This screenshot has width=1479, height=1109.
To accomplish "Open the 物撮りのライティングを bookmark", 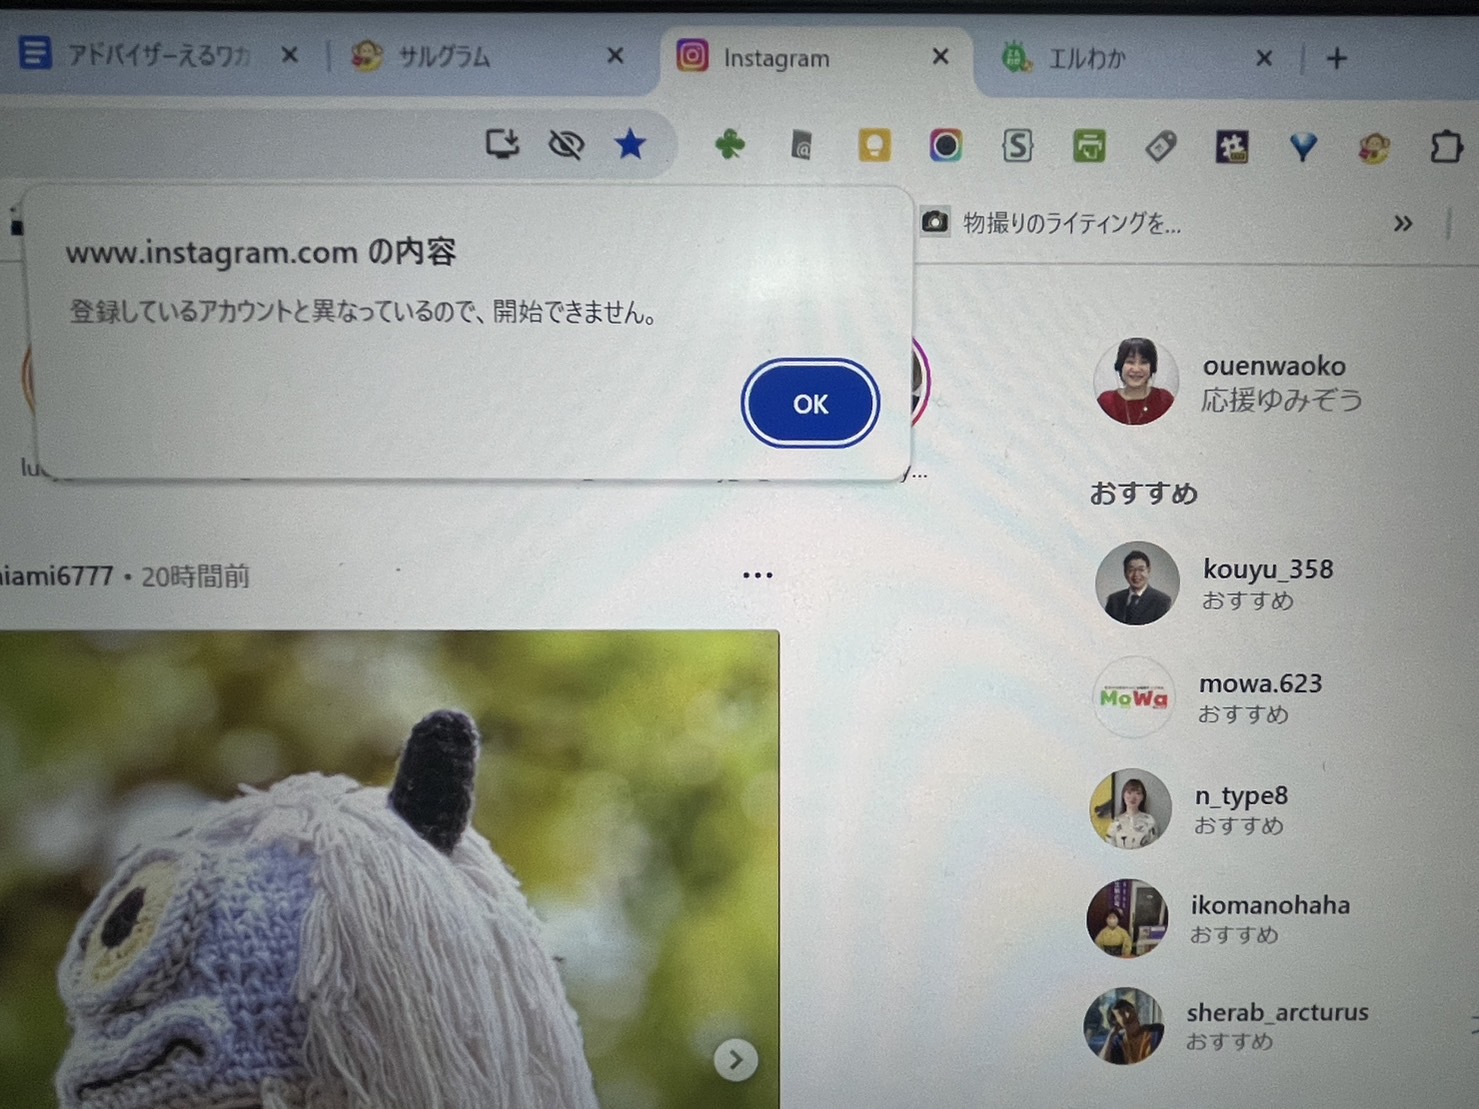I will pos(1051,222).
